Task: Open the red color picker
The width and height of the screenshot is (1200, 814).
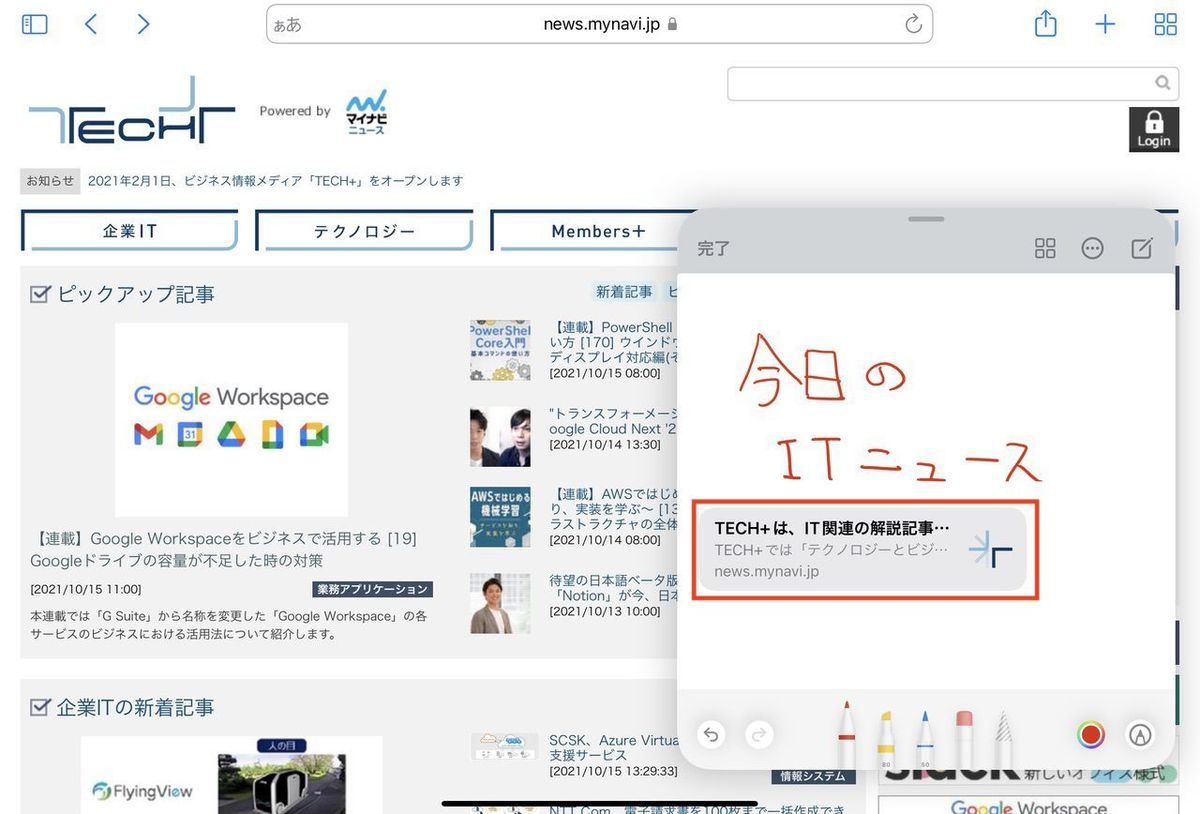Action: pyautogui.click(x=1091, y=735)
